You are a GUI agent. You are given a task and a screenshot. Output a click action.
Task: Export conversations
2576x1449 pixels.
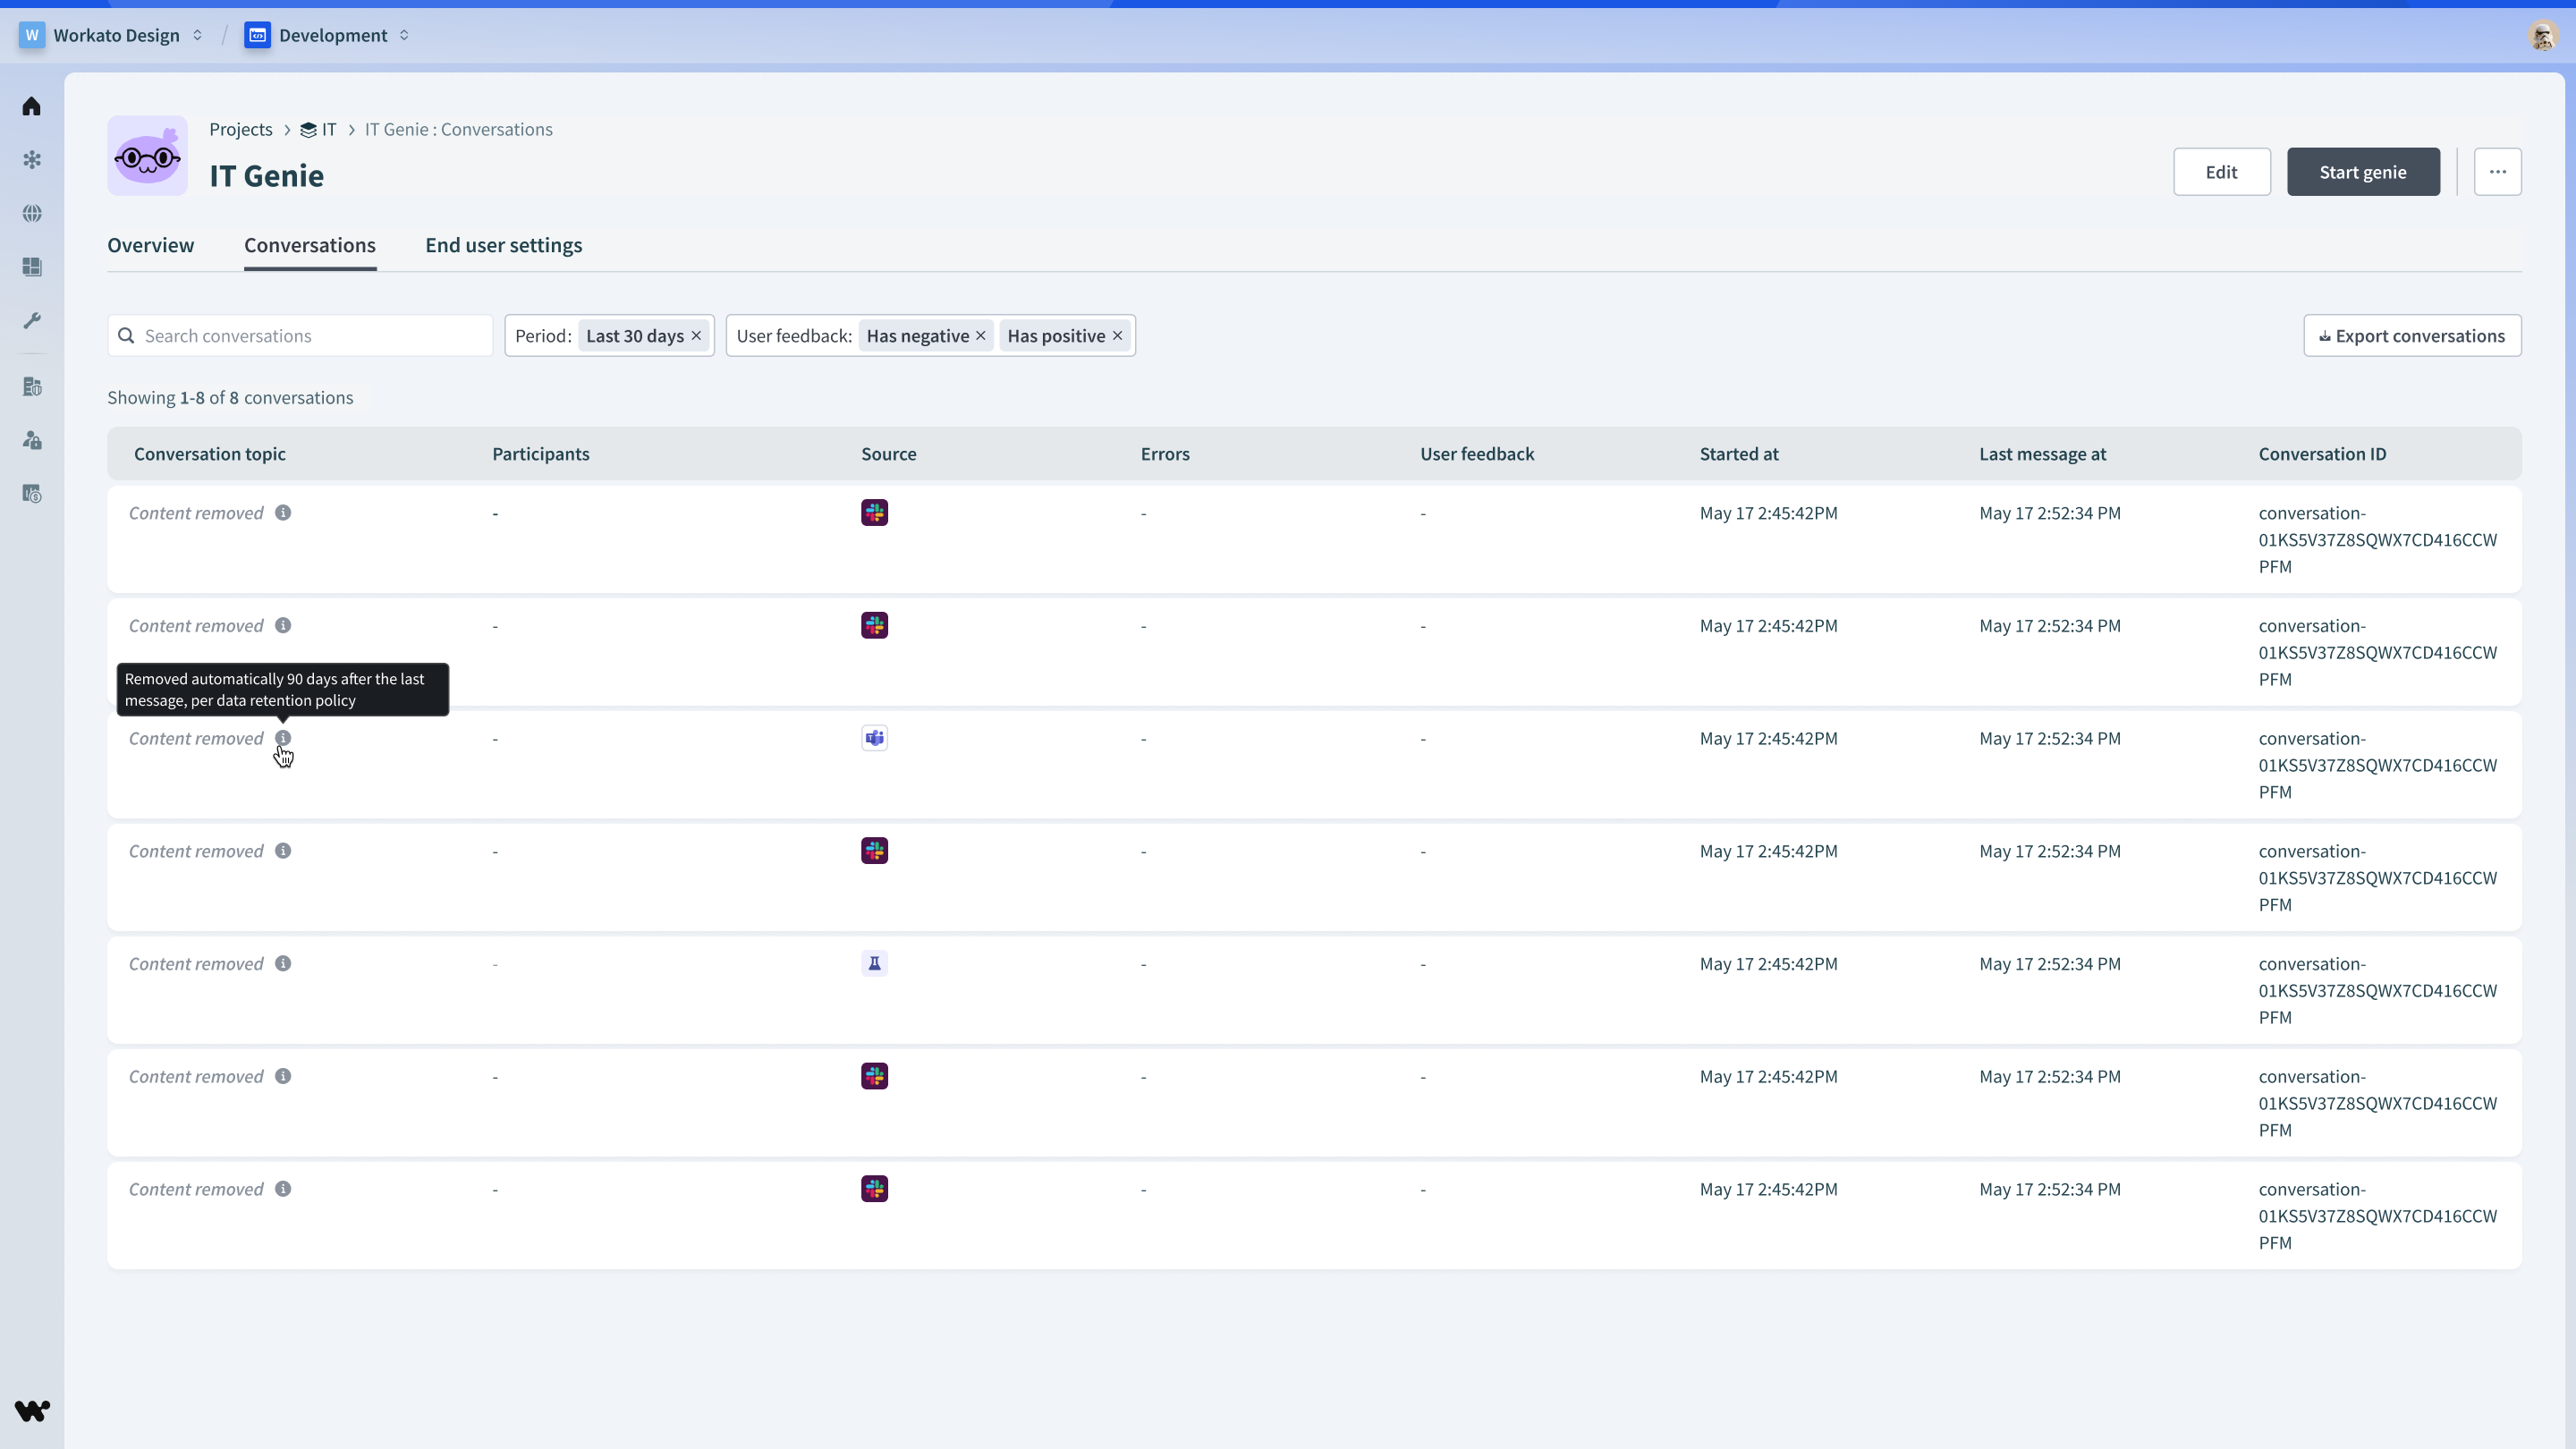(x=2412, y=336)
